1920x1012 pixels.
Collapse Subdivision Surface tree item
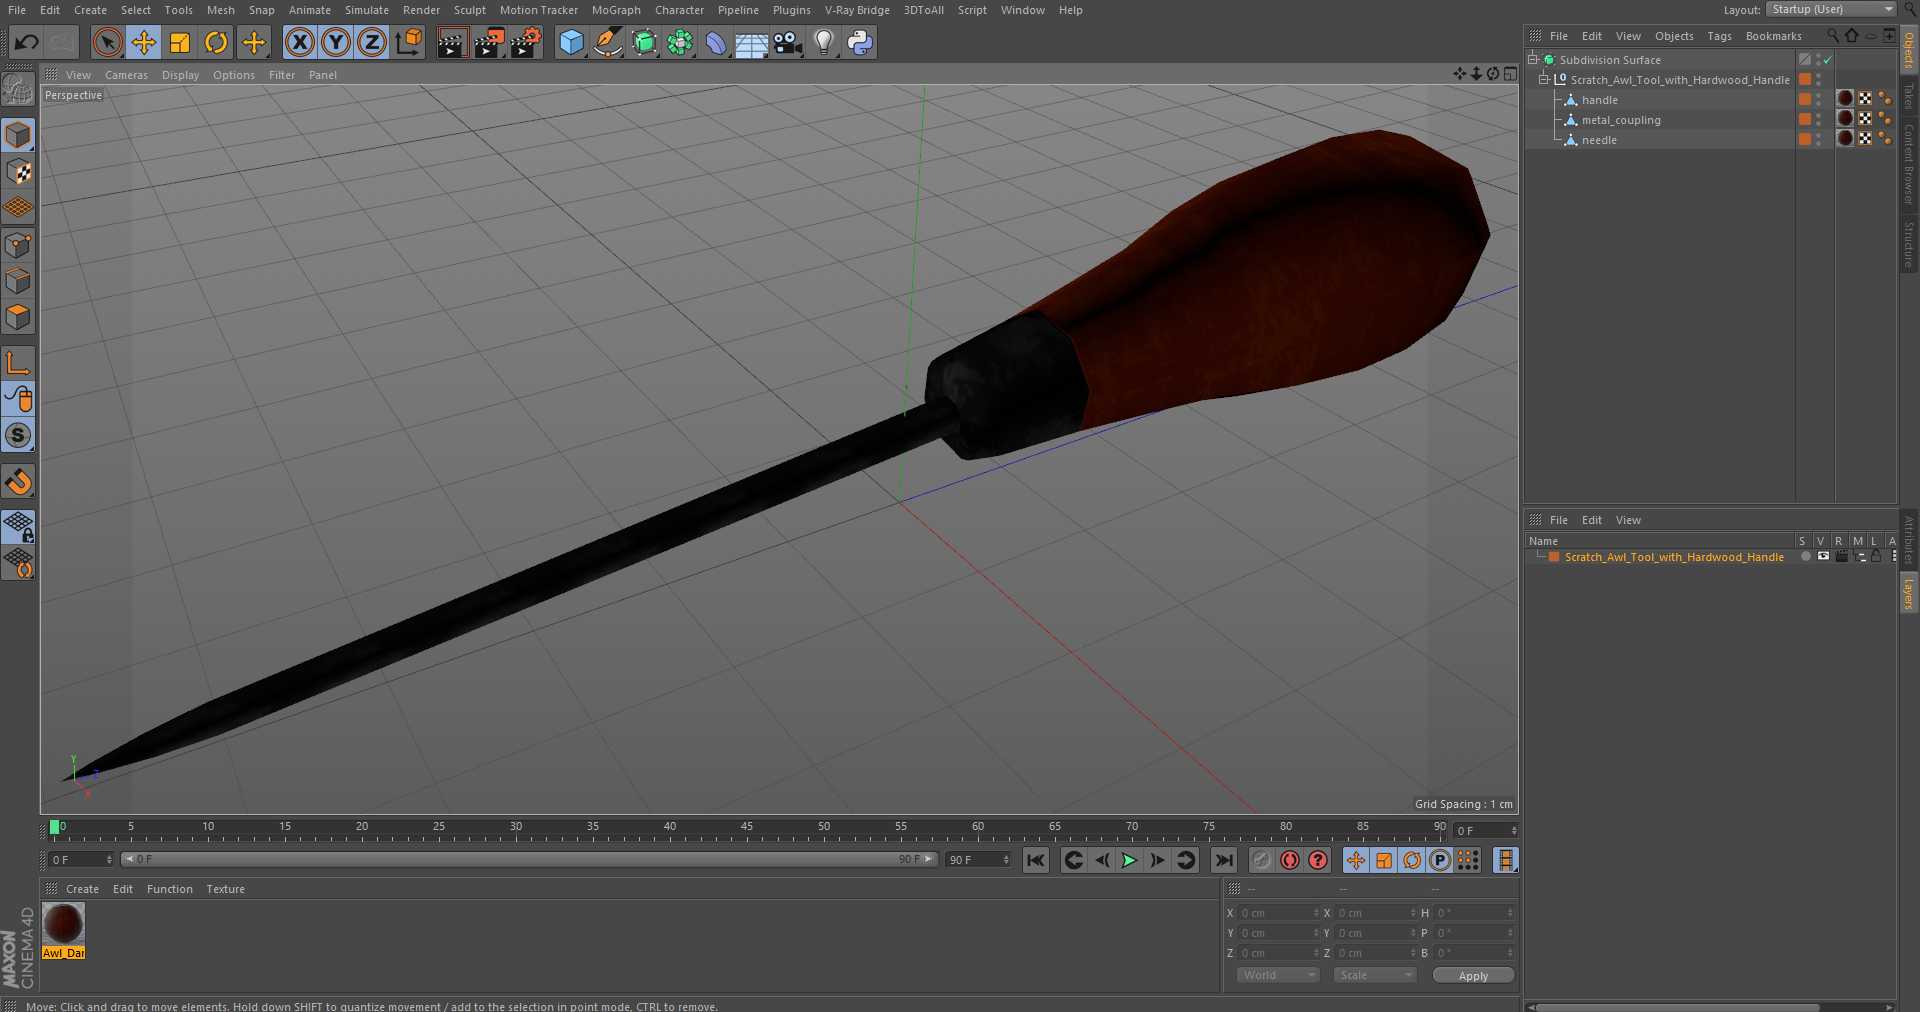[1532, 59]
